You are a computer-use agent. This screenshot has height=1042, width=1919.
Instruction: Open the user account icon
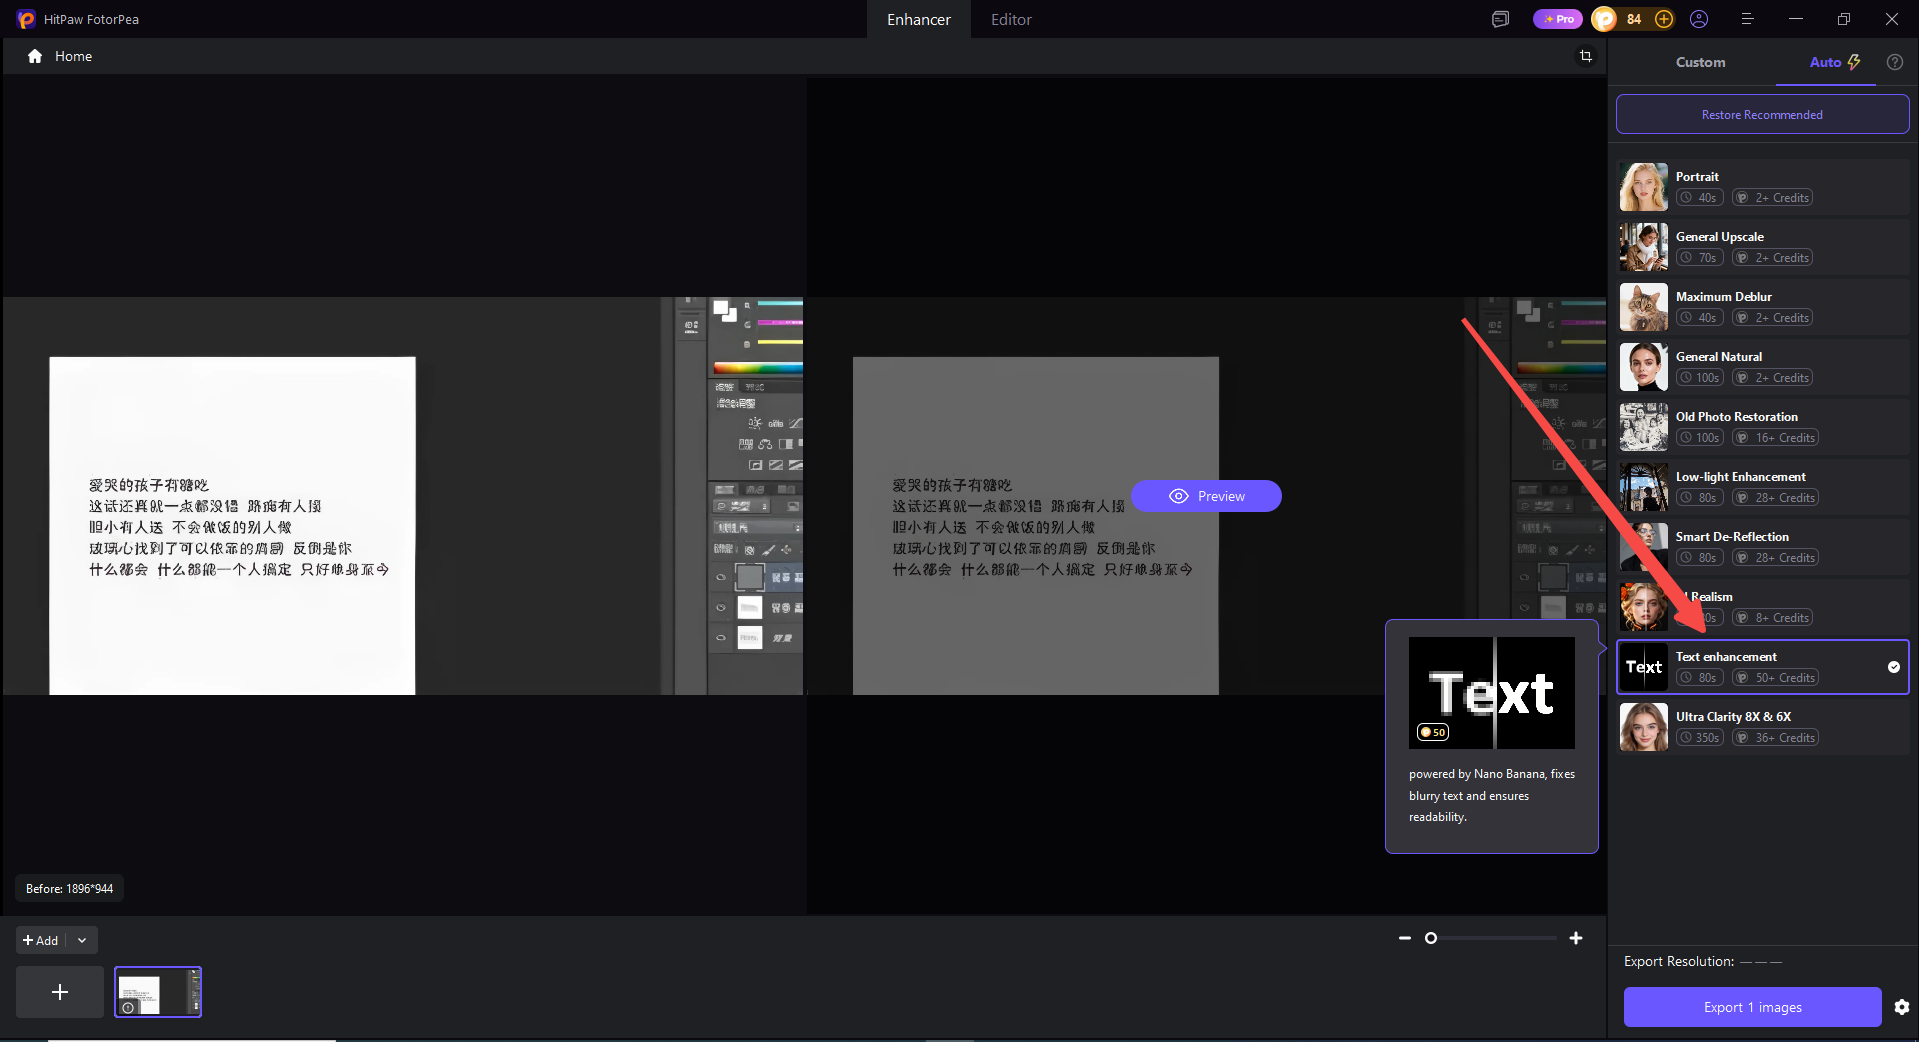click(x=1699, y=19)
